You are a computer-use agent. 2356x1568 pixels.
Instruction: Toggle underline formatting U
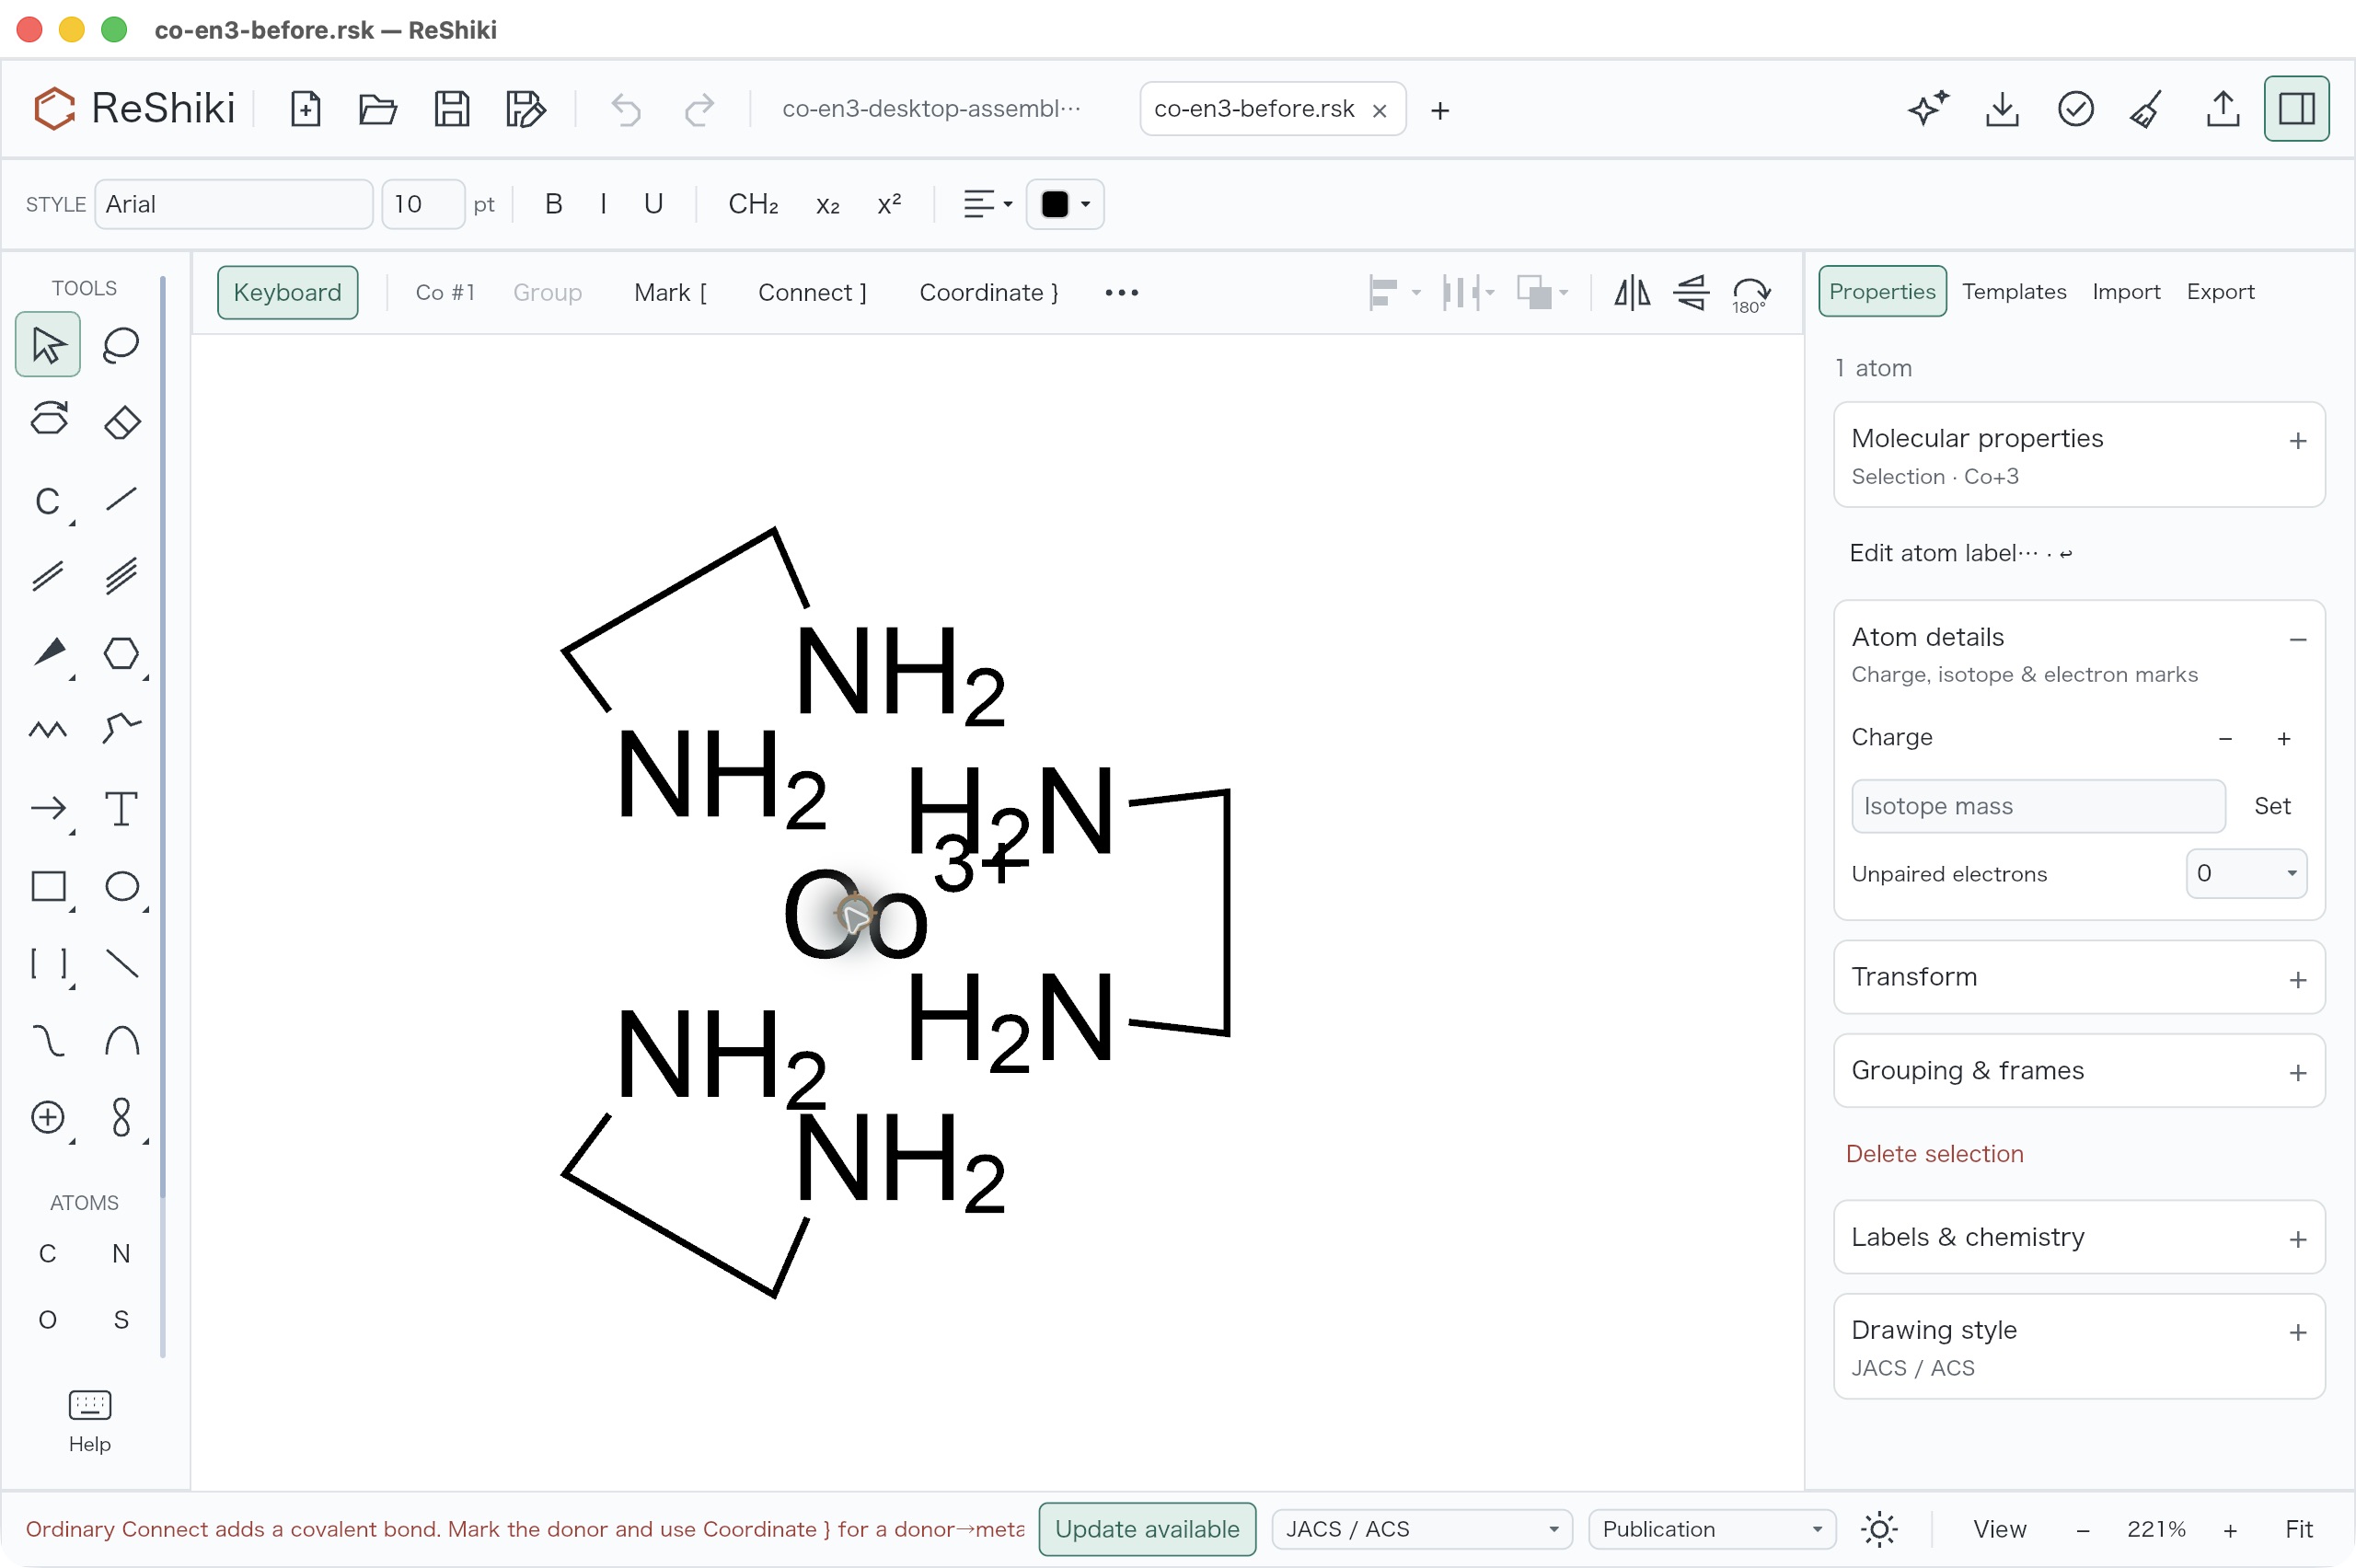tap(653, 204)
